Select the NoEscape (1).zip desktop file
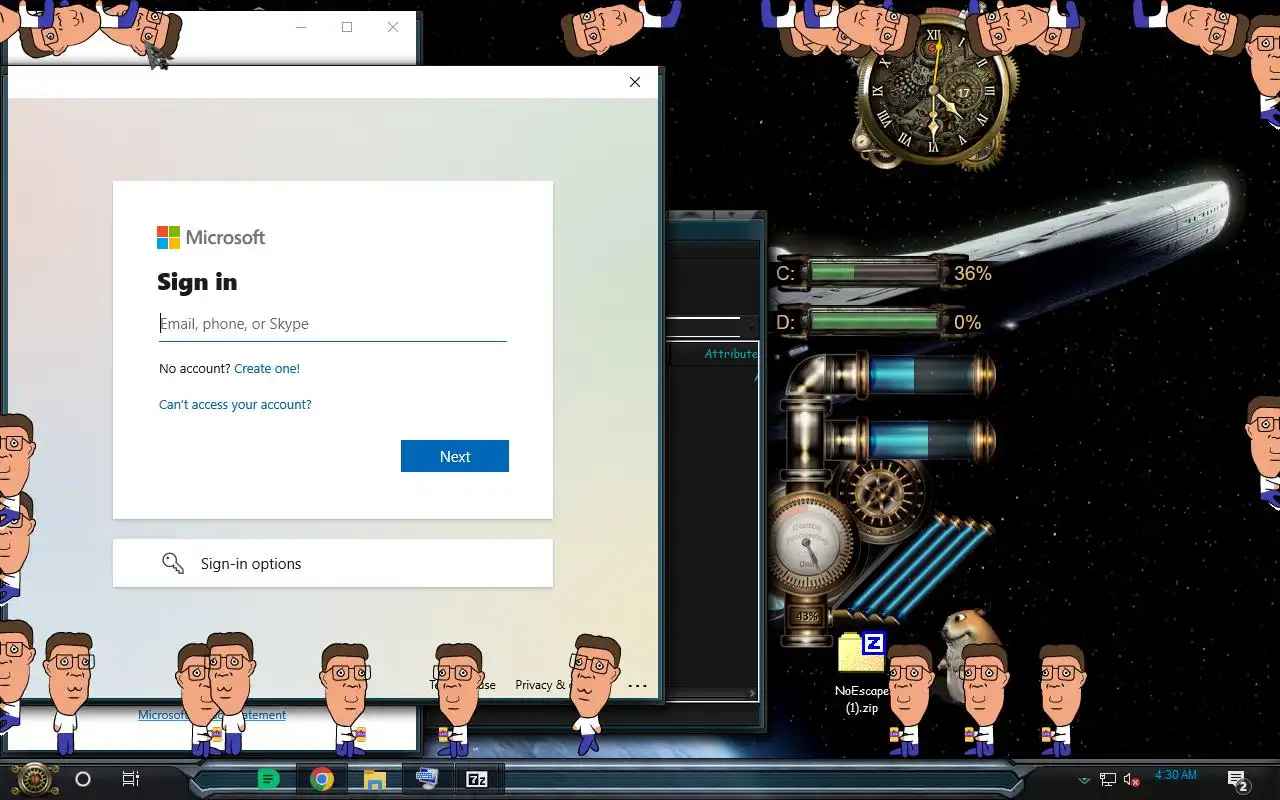This screenshot has width=1280, height=800. 861,674
